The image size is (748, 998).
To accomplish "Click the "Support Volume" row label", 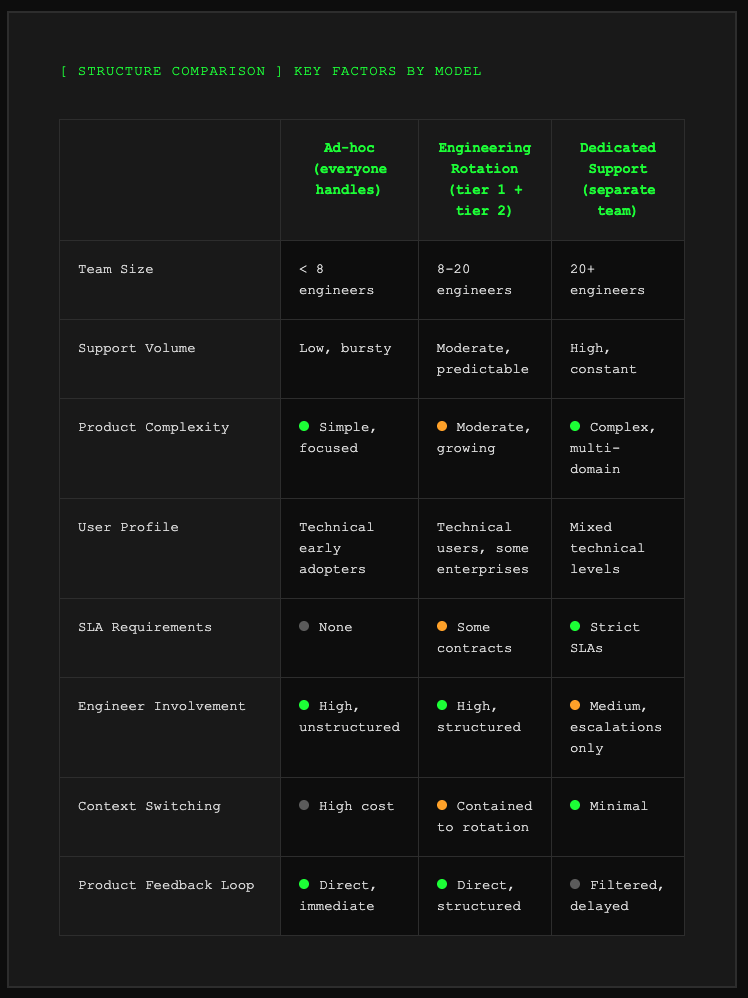I will click(136, 348).
